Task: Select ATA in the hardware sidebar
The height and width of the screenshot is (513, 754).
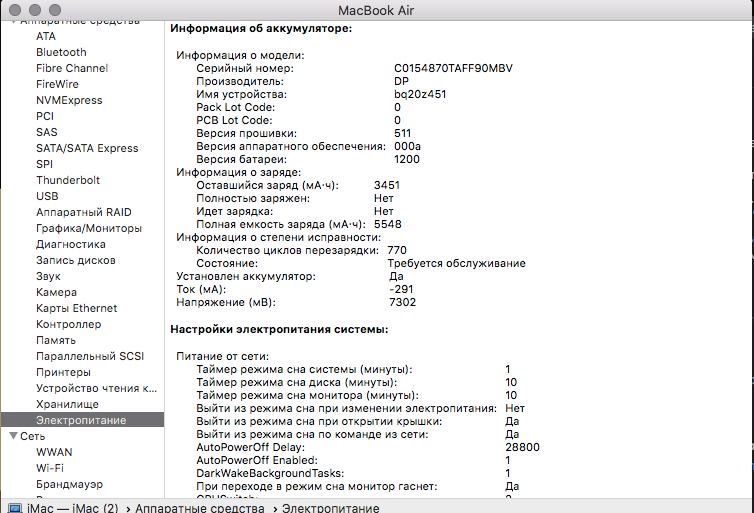Action: point(46,36)
